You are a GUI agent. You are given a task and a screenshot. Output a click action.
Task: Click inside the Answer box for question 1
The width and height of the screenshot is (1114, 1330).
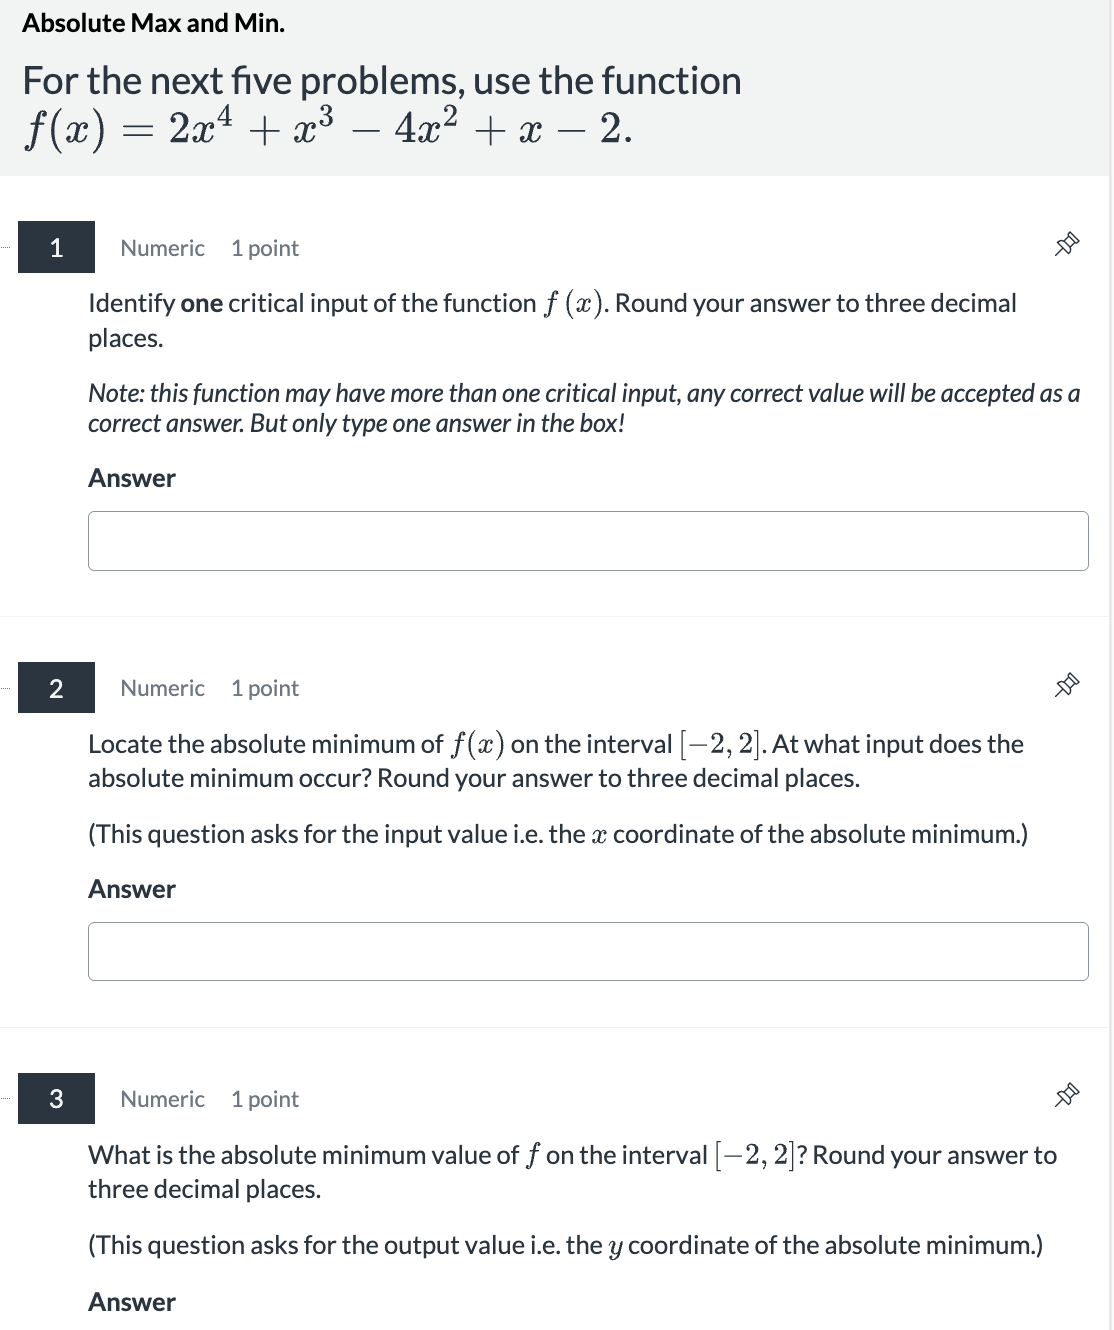coord(588,540)
